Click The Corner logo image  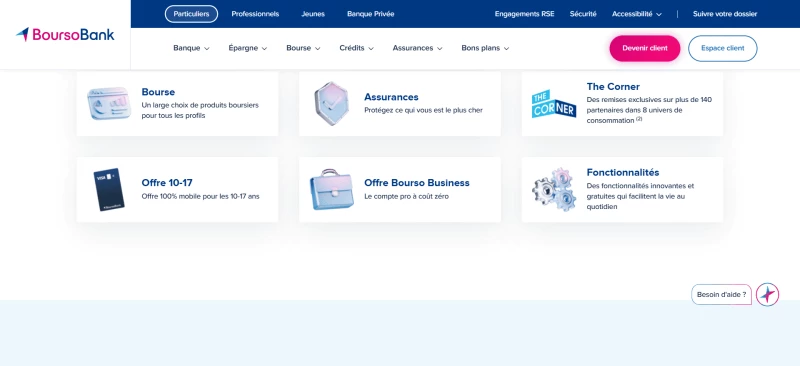pyautogui.click(x=554, y=104)
